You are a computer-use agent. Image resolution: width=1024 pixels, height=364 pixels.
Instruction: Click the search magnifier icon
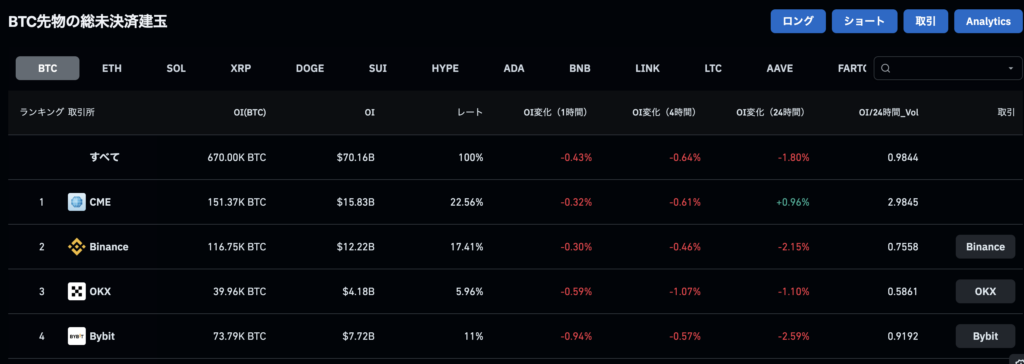pyautogui.click(x=886, y=68)
